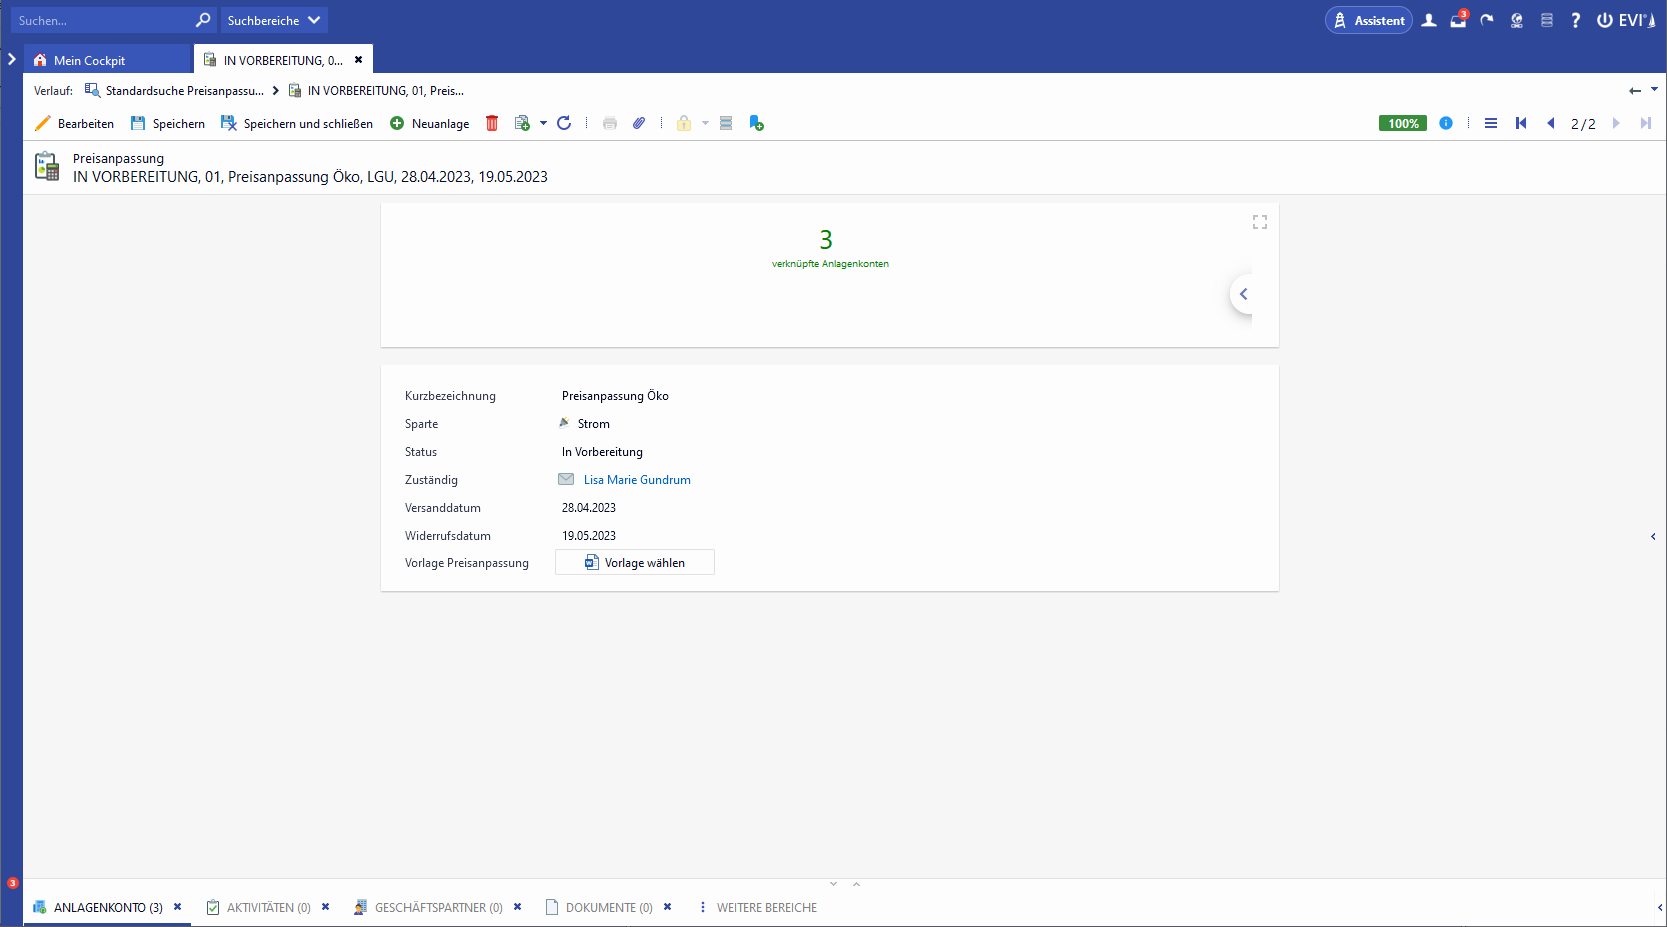Expand the widget with fullscreen icon
Image resolution: width=1667 pixels, height=927 pixels.
1260,222
